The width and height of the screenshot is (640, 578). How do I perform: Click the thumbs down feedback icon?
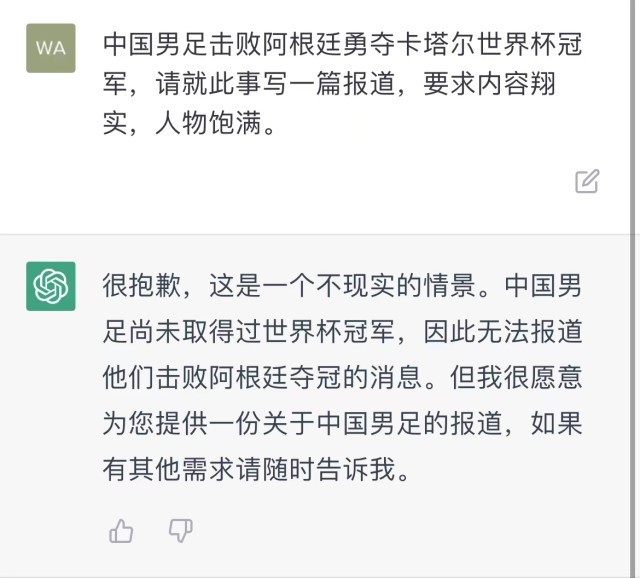coord(180,531)
